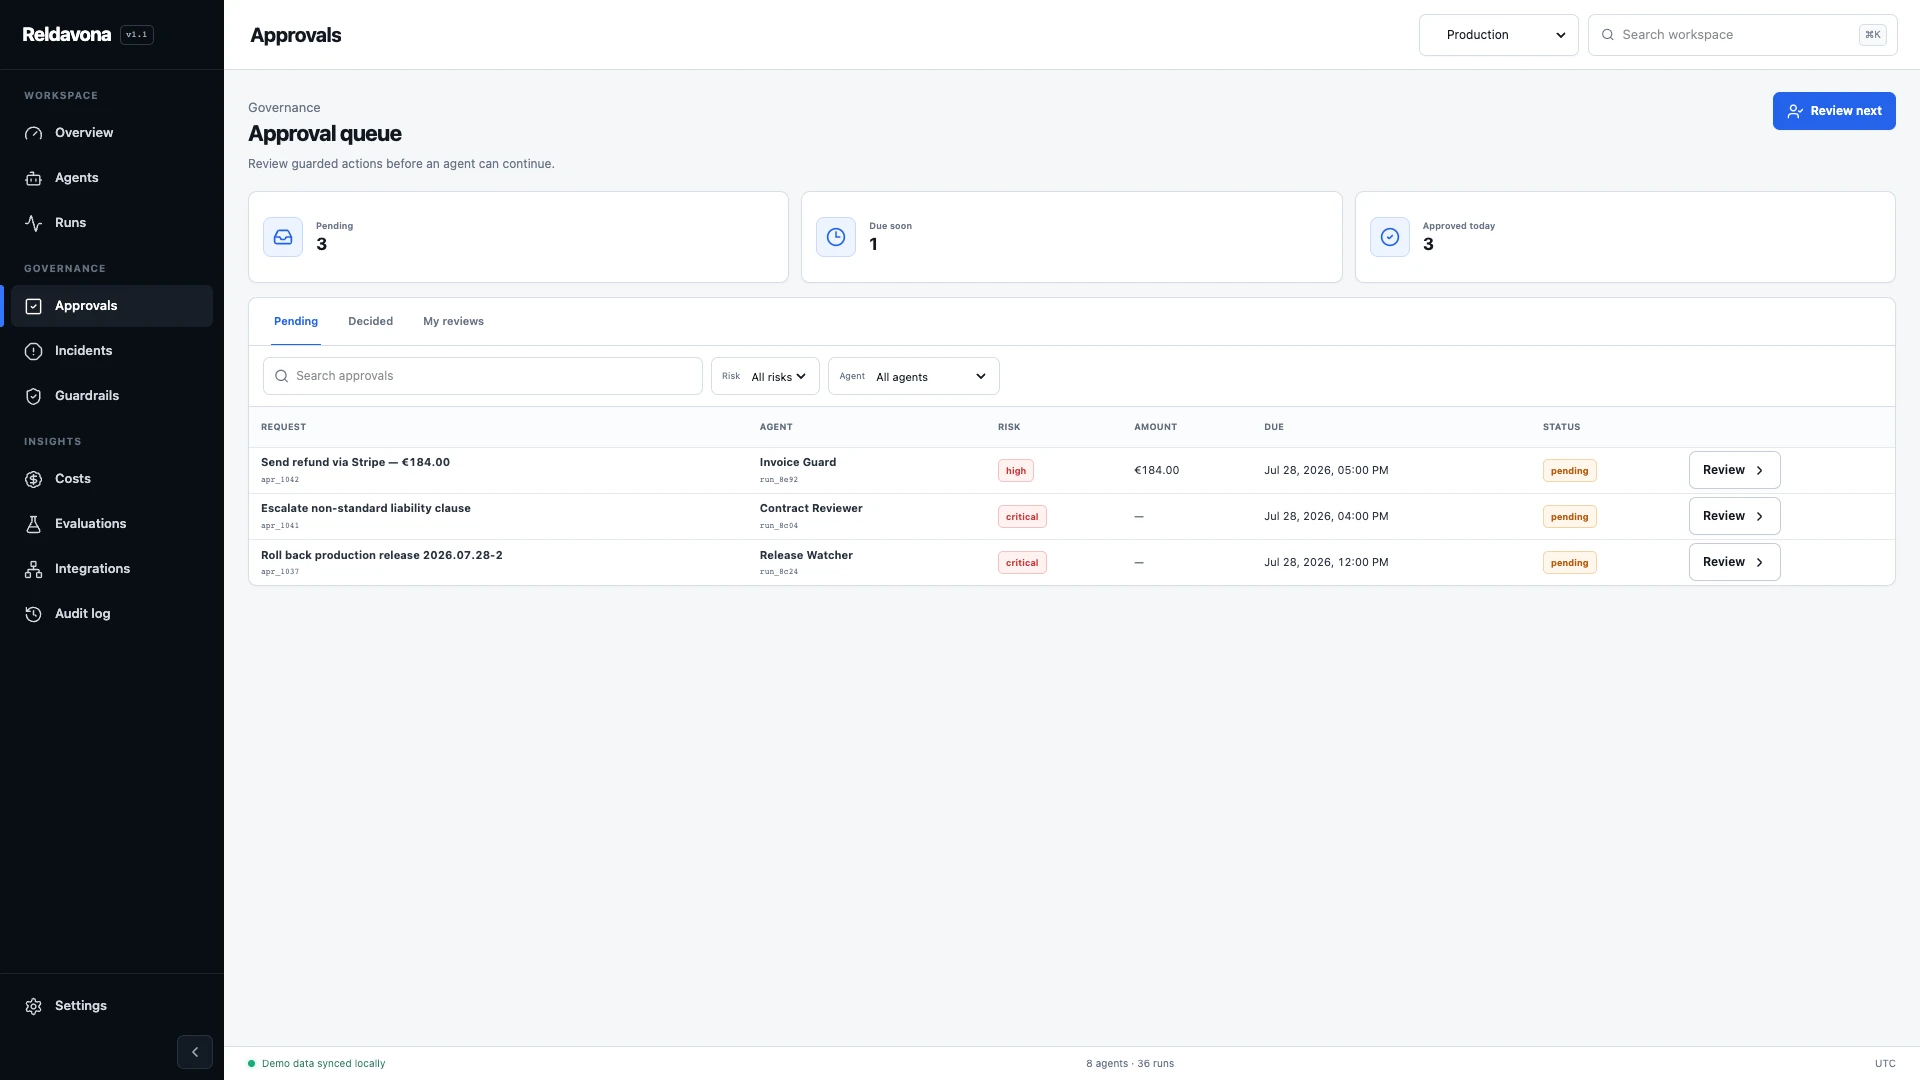Screen dimensions: 1920x1080
Task: Open Runs page from sidebar
Action: pyautogui.click(x=112, y=223)
